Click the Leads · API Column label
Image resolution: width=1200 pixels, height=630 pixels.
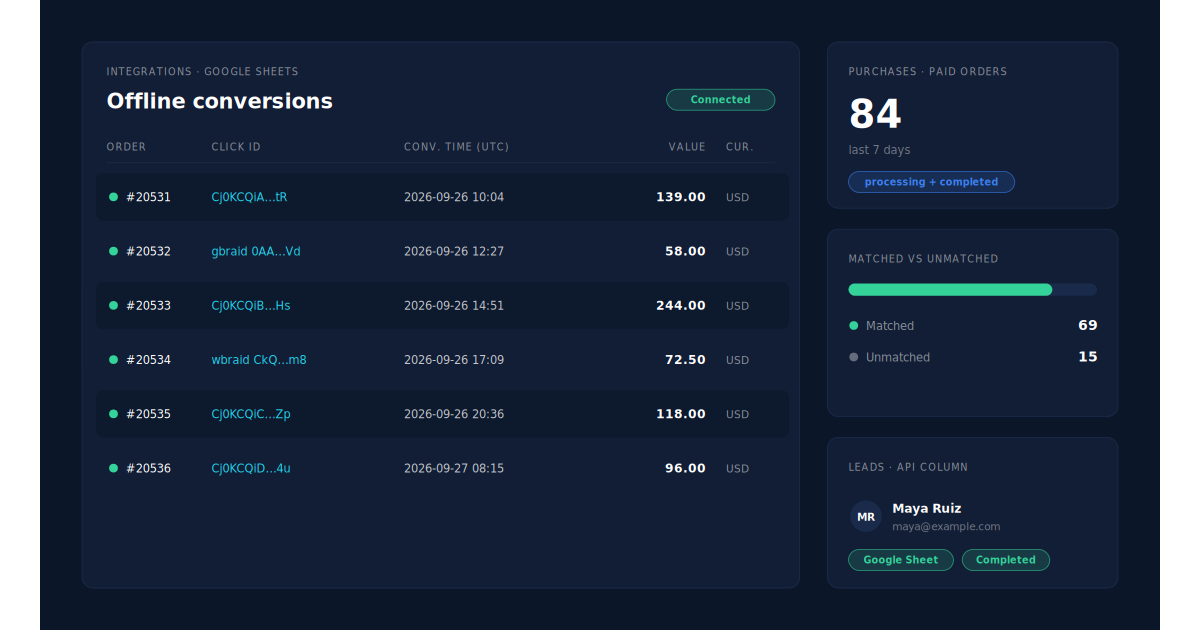click(x=909, y=467)
